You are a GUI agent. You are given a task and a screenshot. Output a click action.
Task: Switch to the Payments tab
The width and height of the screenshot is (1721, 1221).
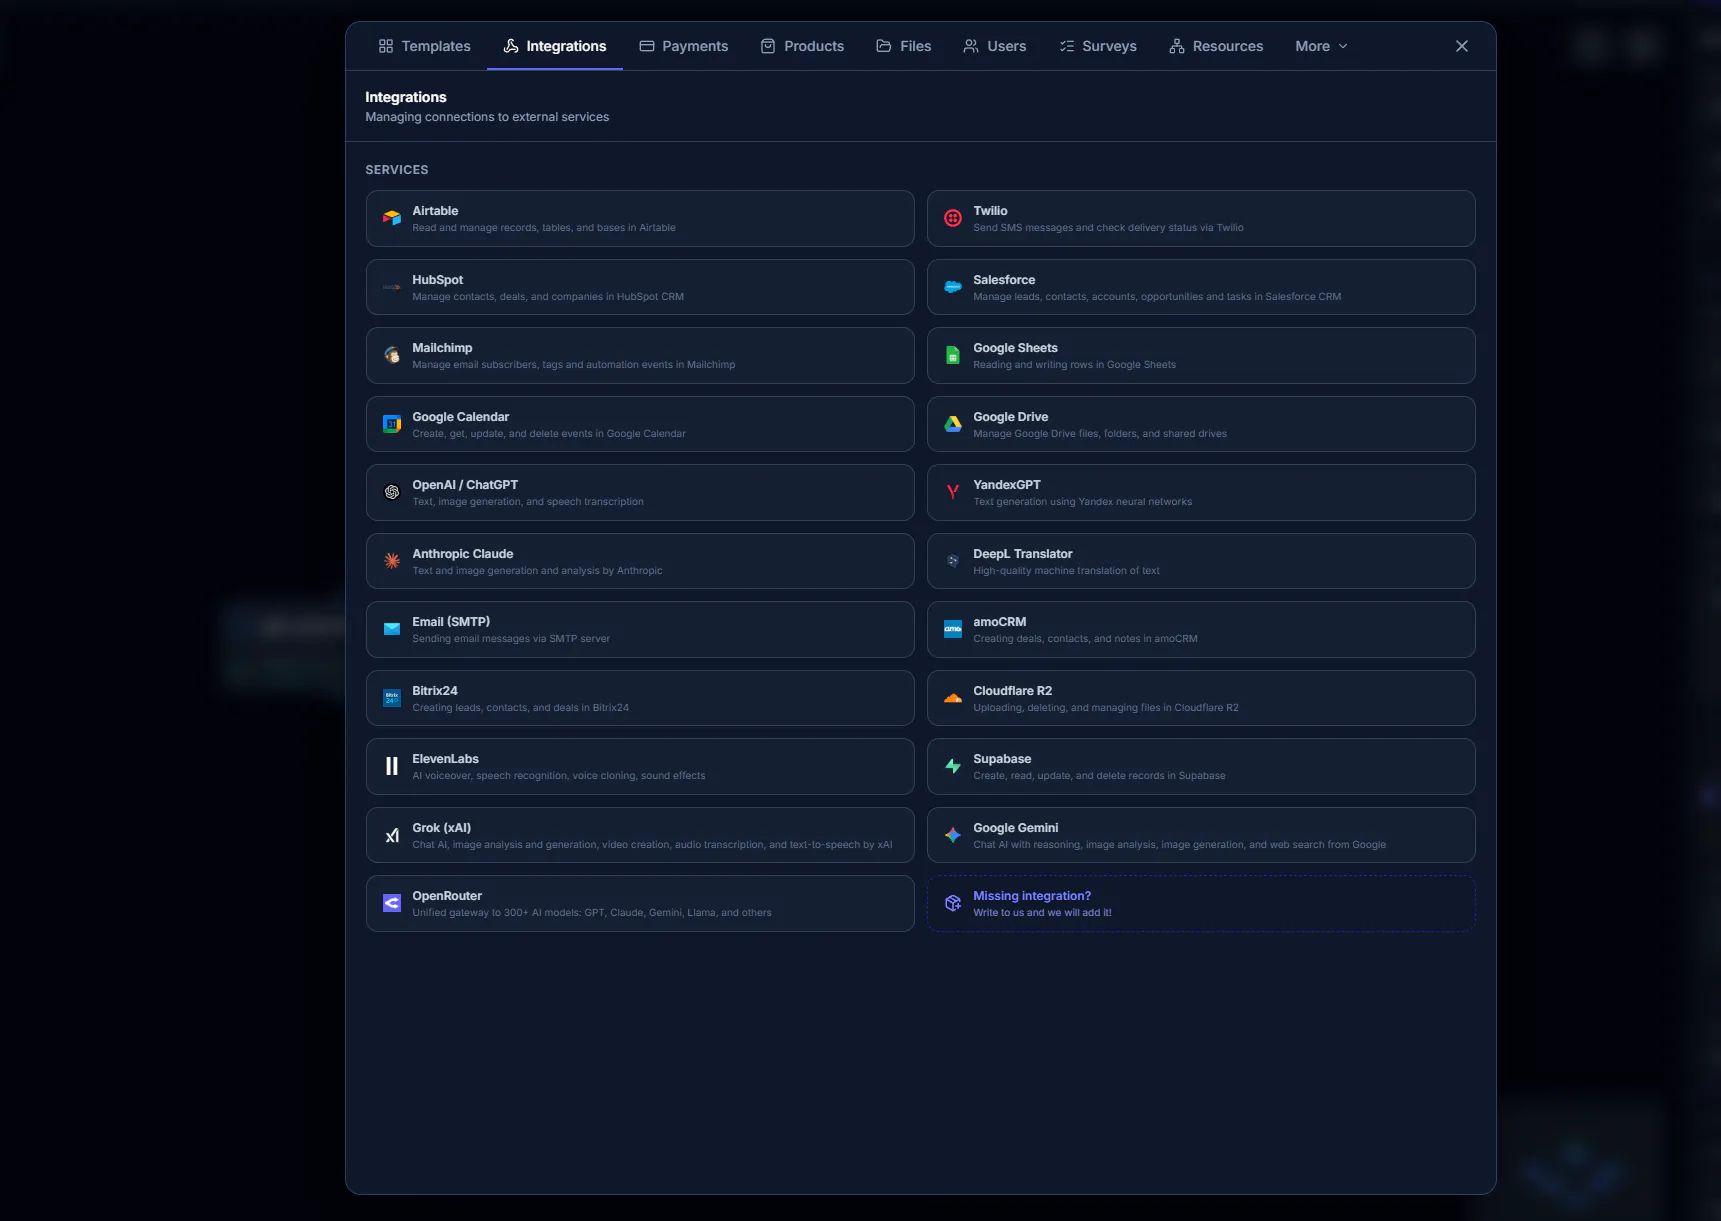click(x=684, y=46)
